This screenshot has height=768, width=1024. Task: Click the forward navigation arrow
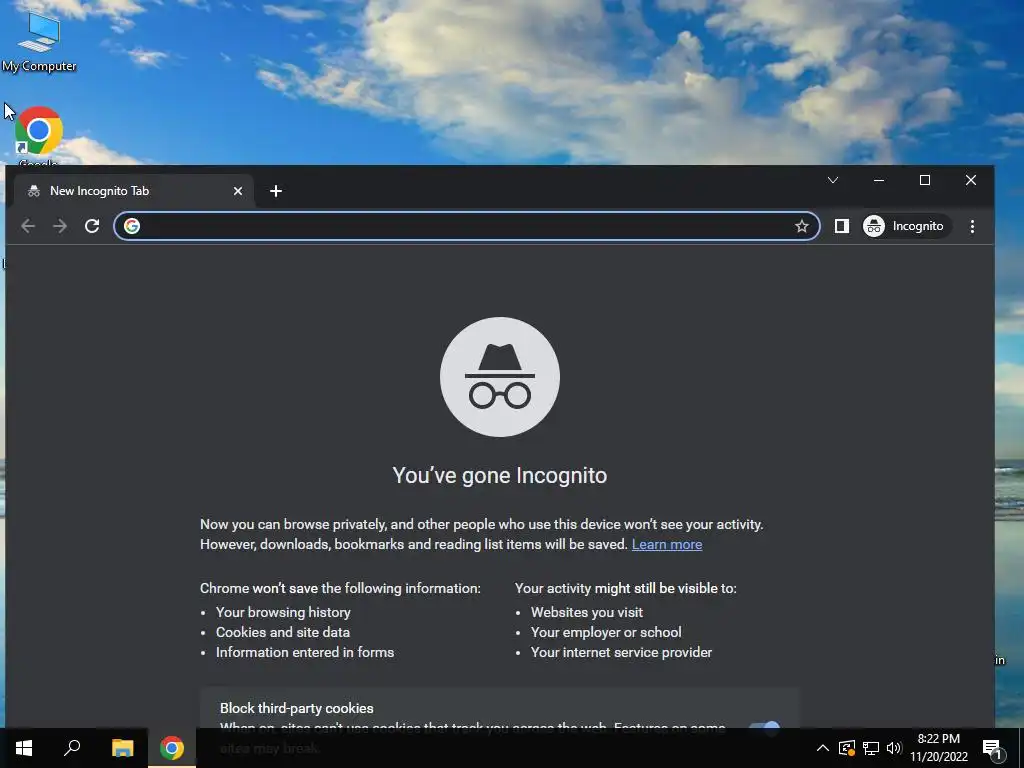[x=60, y=226]
